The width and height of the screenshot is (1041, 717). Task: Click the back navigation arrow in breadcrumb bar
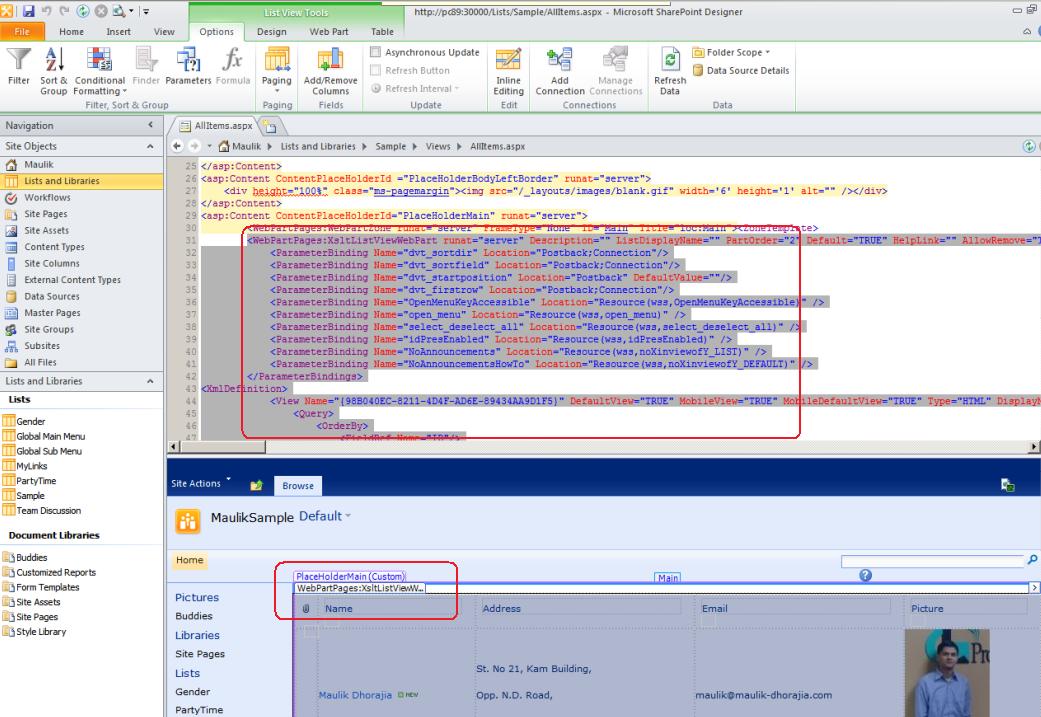(177, 146)
